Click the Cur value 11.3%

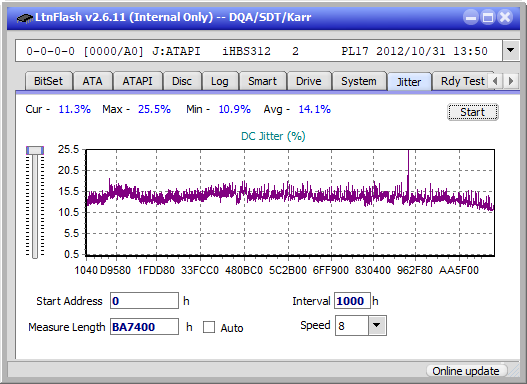pos(74,109)
